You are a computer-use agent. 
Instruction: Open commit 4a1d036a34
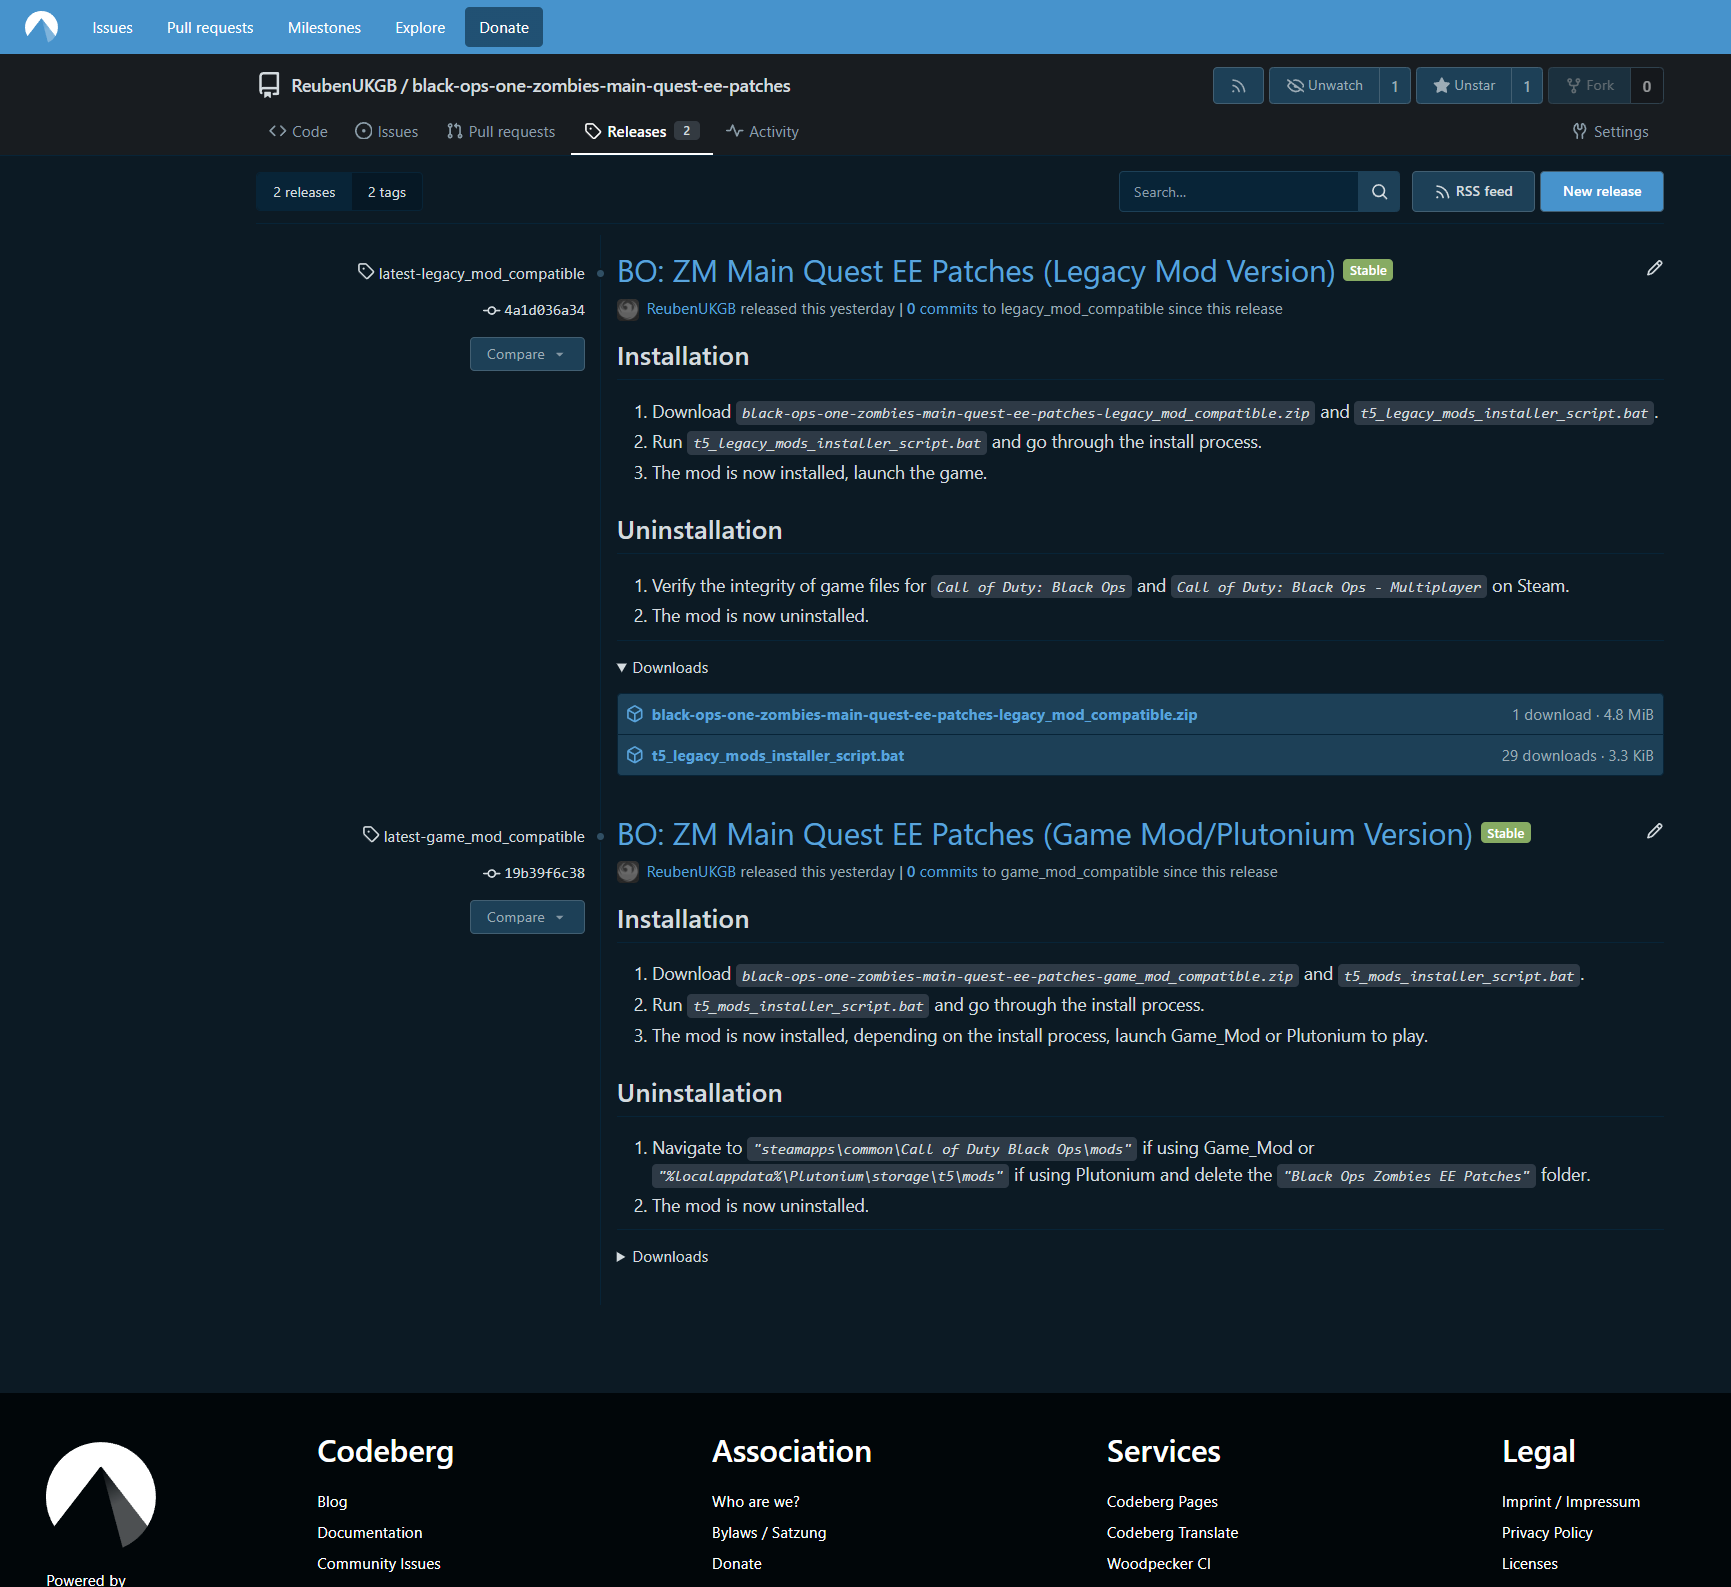544,311
